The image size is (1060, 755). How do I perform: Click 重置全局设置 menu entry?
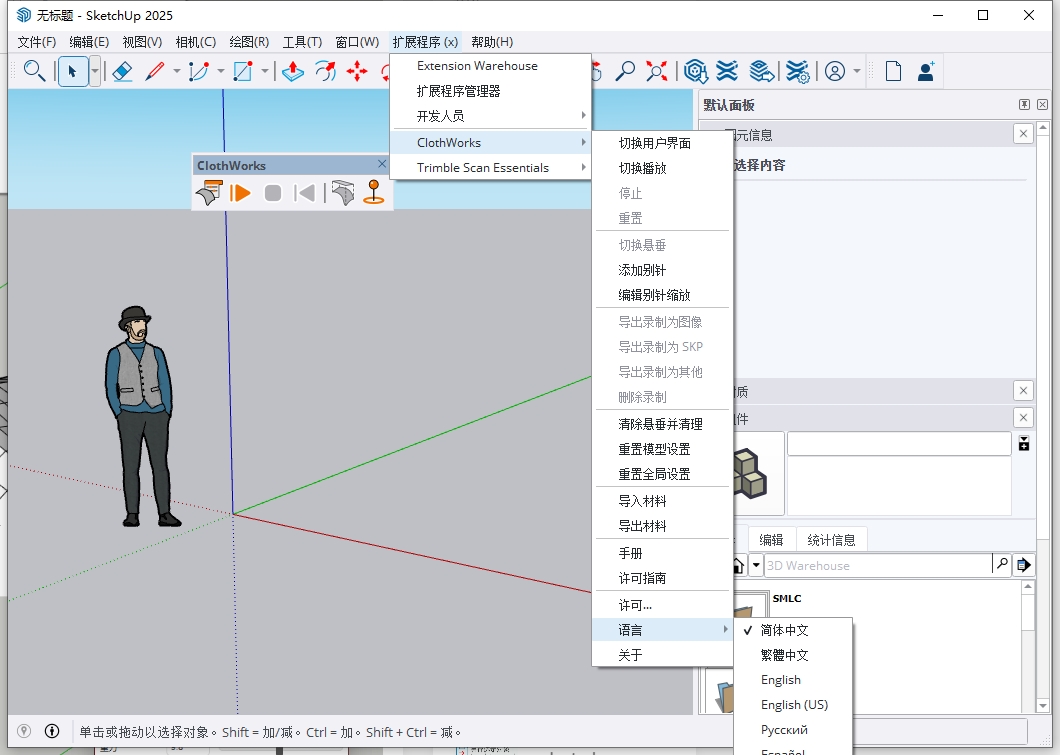pyautogui.click(x=662, y=474)
